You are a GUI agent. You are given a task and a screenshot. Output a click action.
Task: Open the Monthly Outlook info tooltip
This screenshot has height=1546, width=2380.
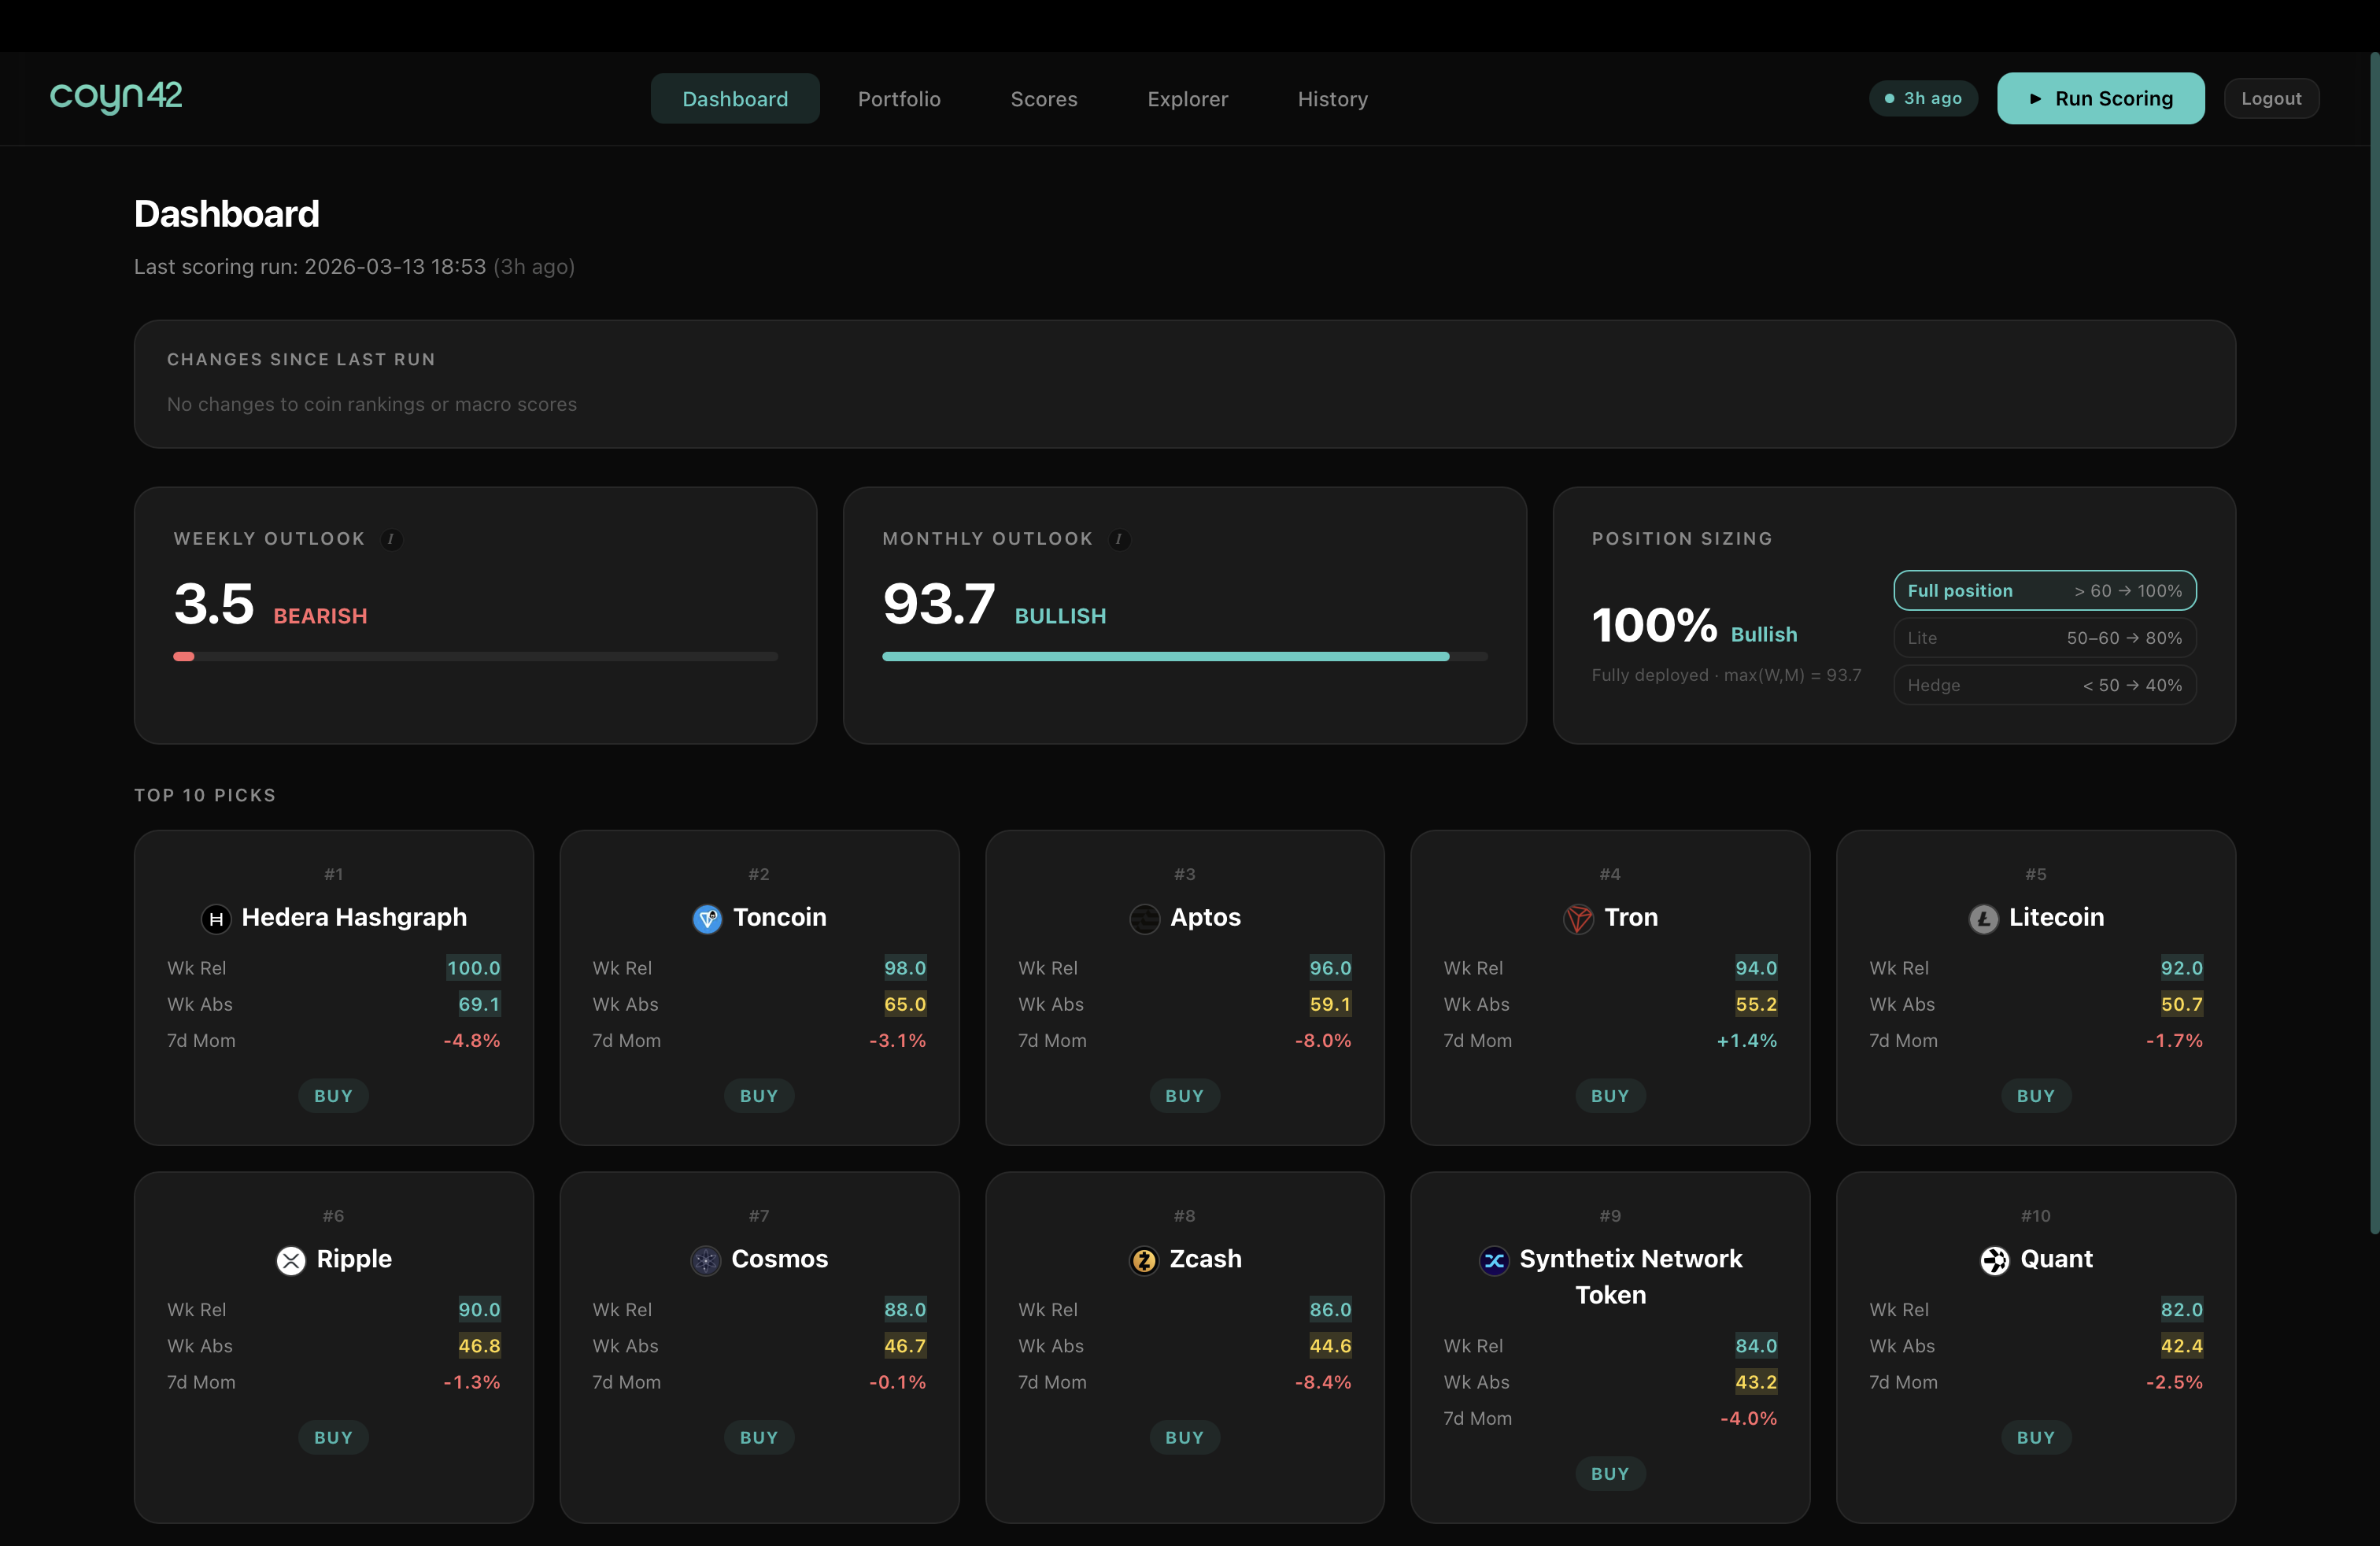pos(1119,539)
